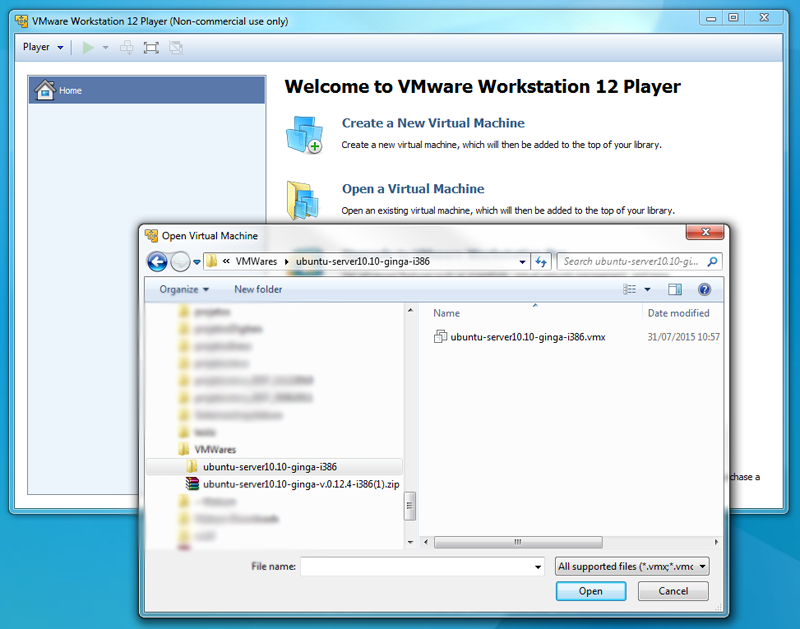Click the new virtual machine icon
This screenshot has height=629, width=800.
pos(305,135)
